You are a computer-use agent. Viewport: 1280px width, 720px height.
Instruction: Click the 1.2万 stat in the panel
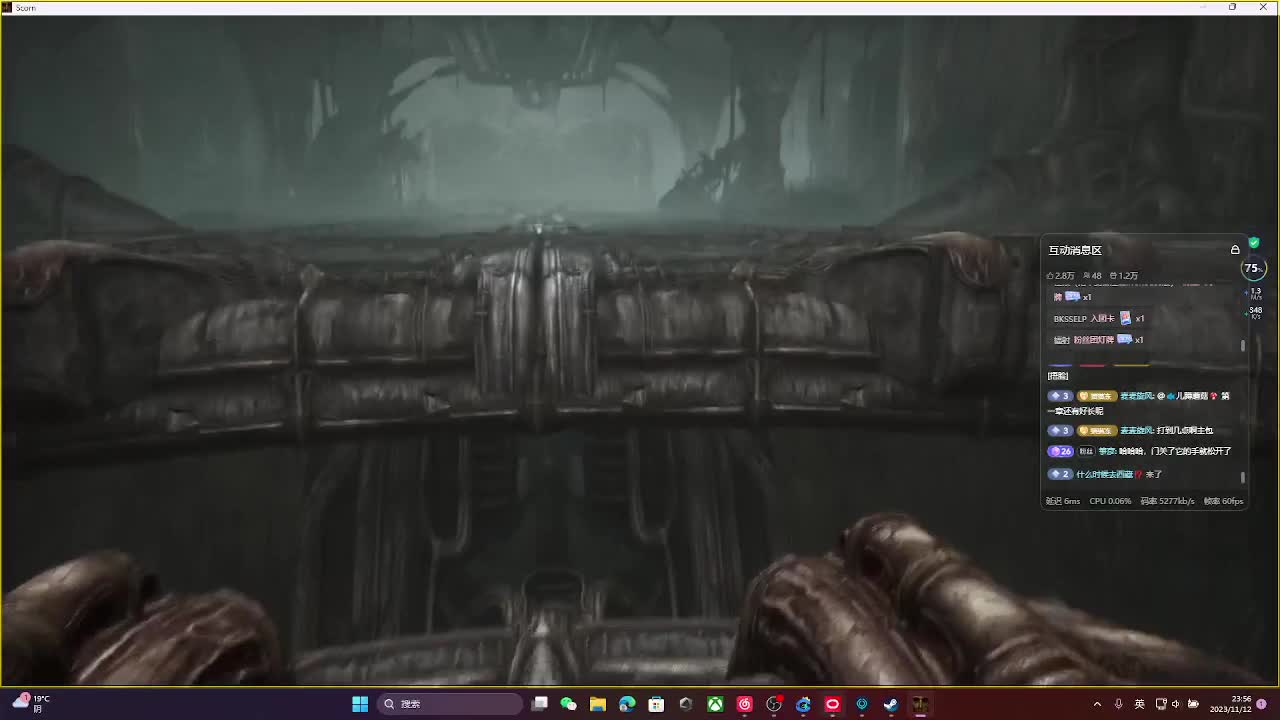click(1124, 276)
